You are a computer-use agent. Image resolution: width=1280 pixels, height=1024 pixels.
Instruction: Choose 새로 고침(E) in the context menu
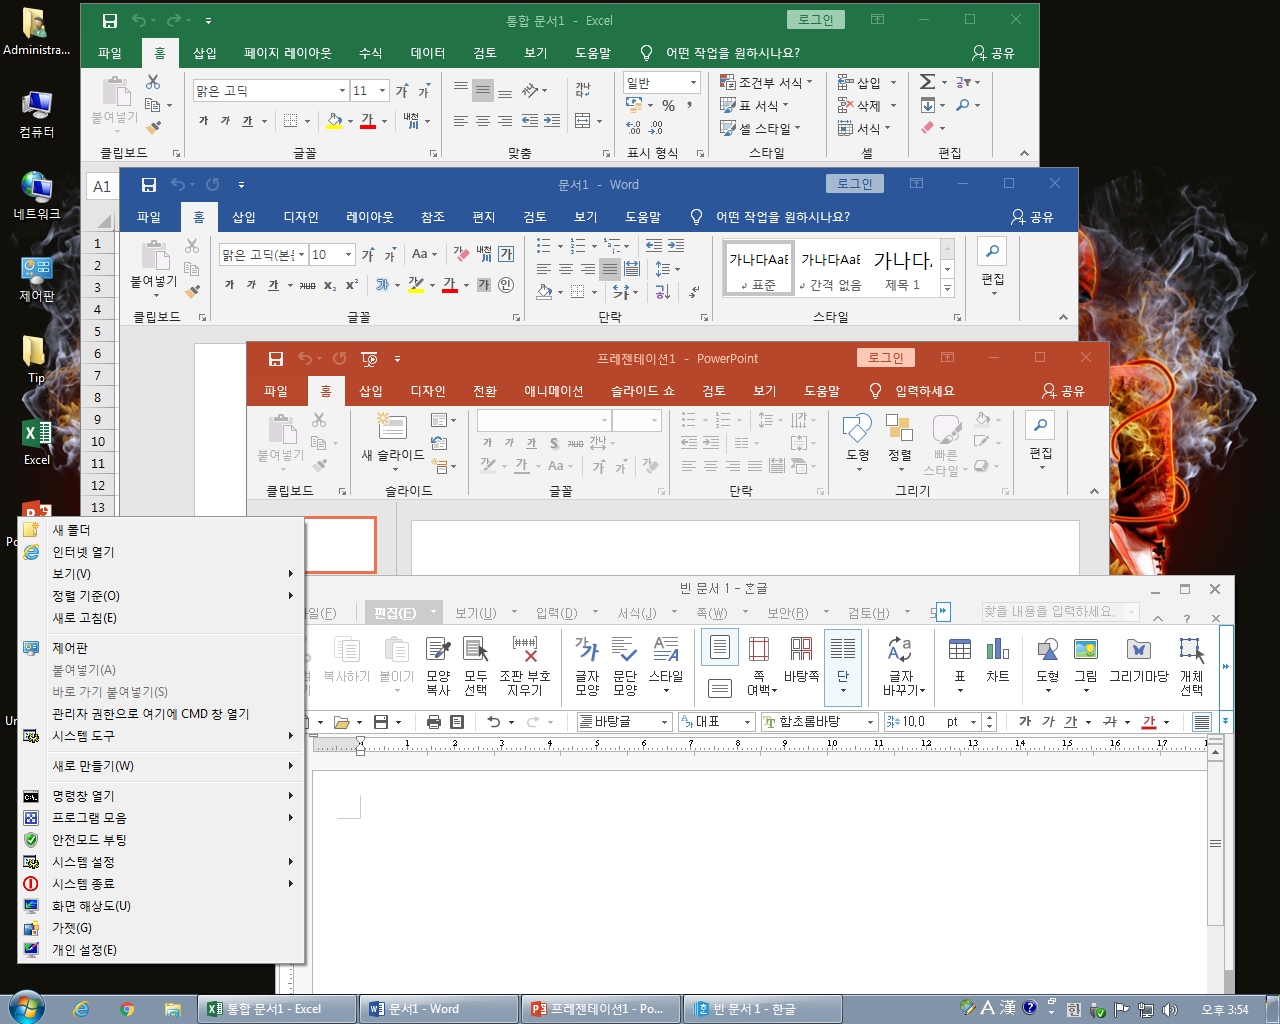click(x=161, y=618)
